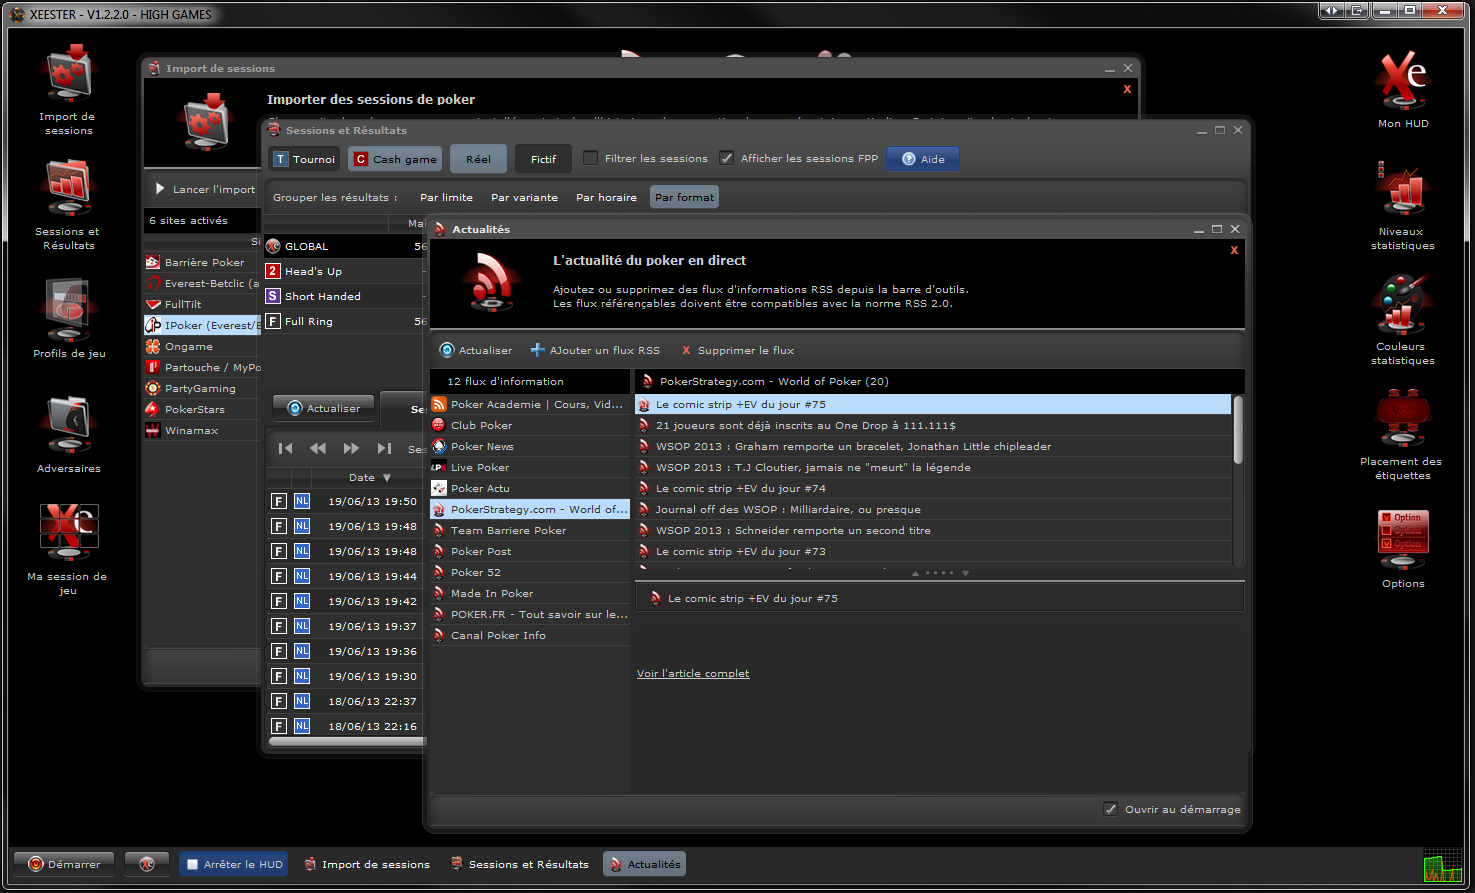This screenshot has height=893, width=1475.
Task: Sort sessions by the Date column arrow
Action: [387, 478]
